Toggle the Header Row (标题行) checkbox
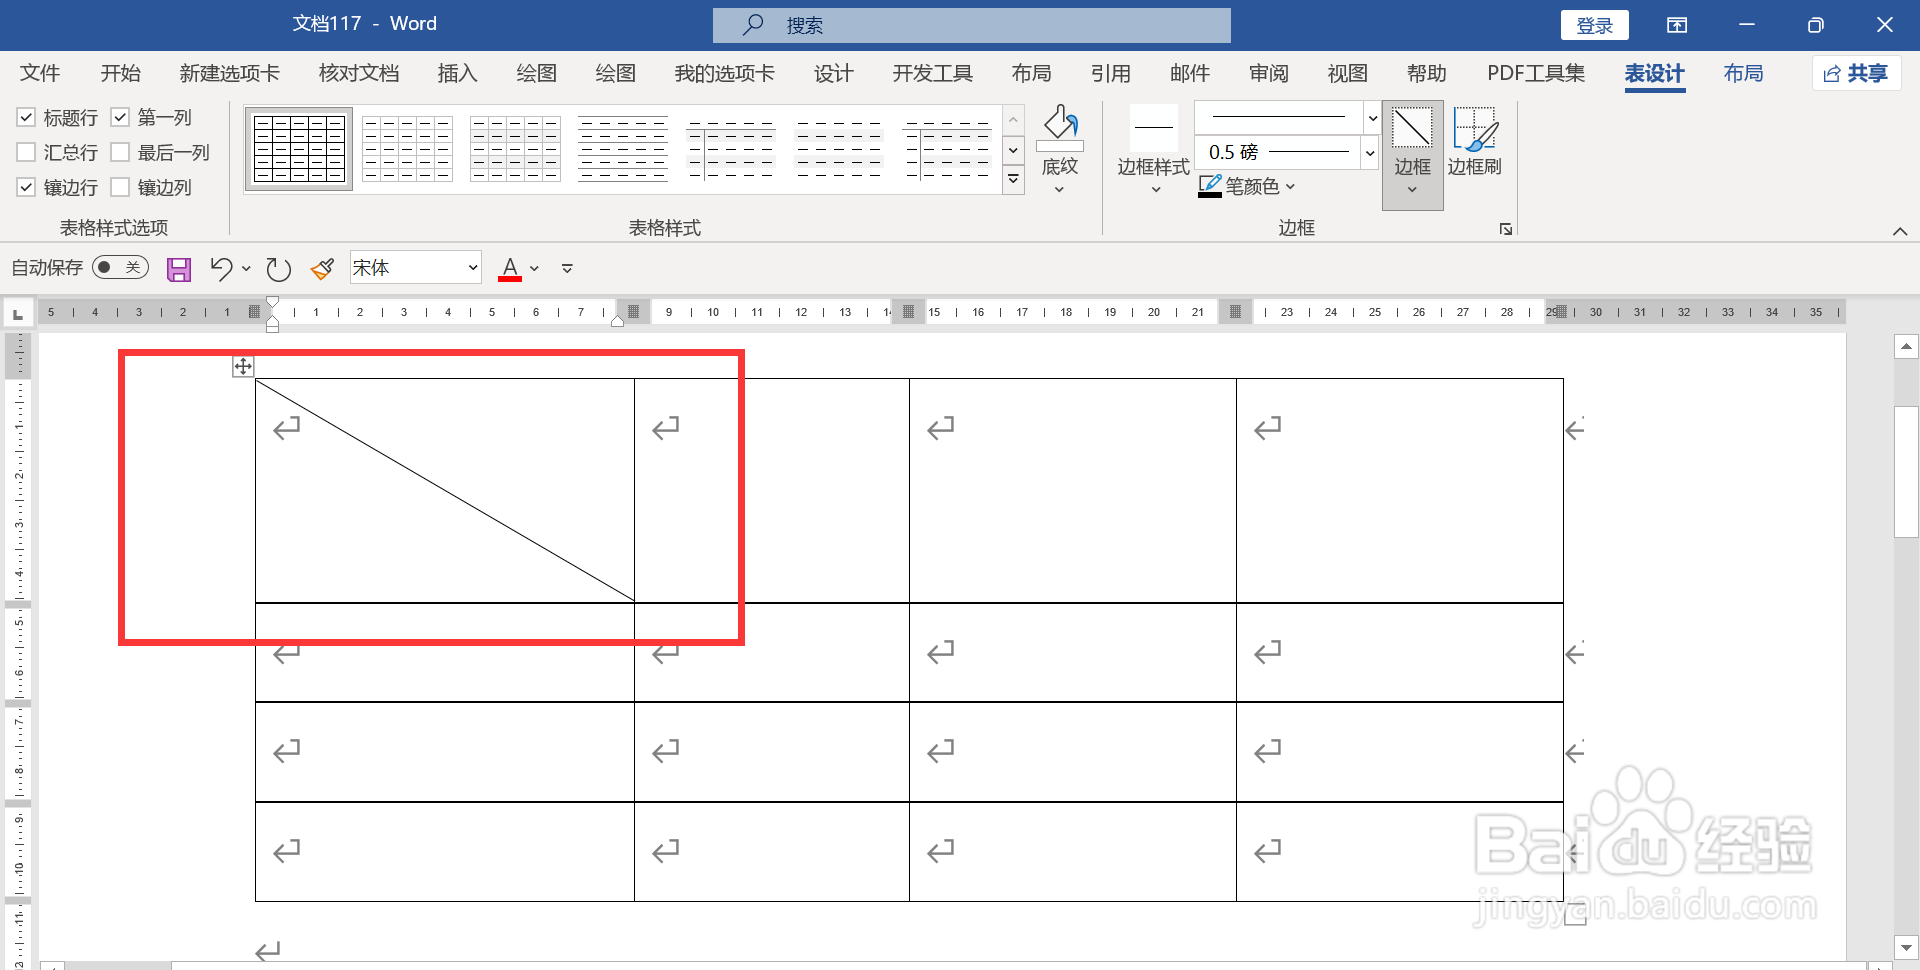 coord(27,118)
